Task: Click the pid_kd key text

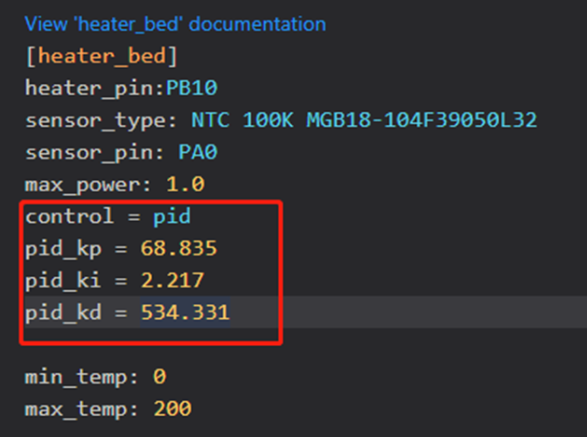Action: 63,313
